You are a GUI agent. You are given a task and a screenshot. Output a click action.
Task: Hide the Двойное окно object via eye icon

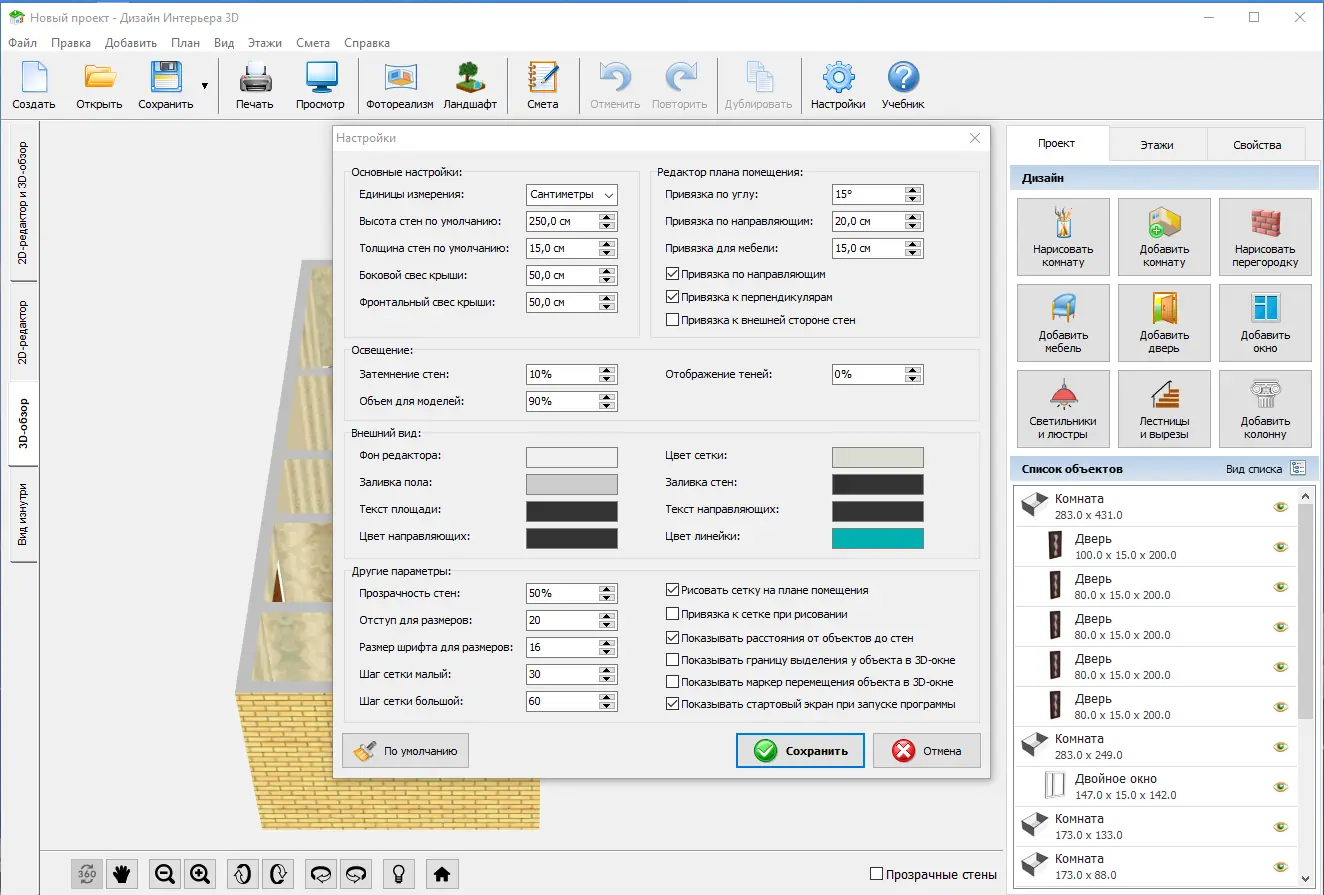coord(1280,787)
